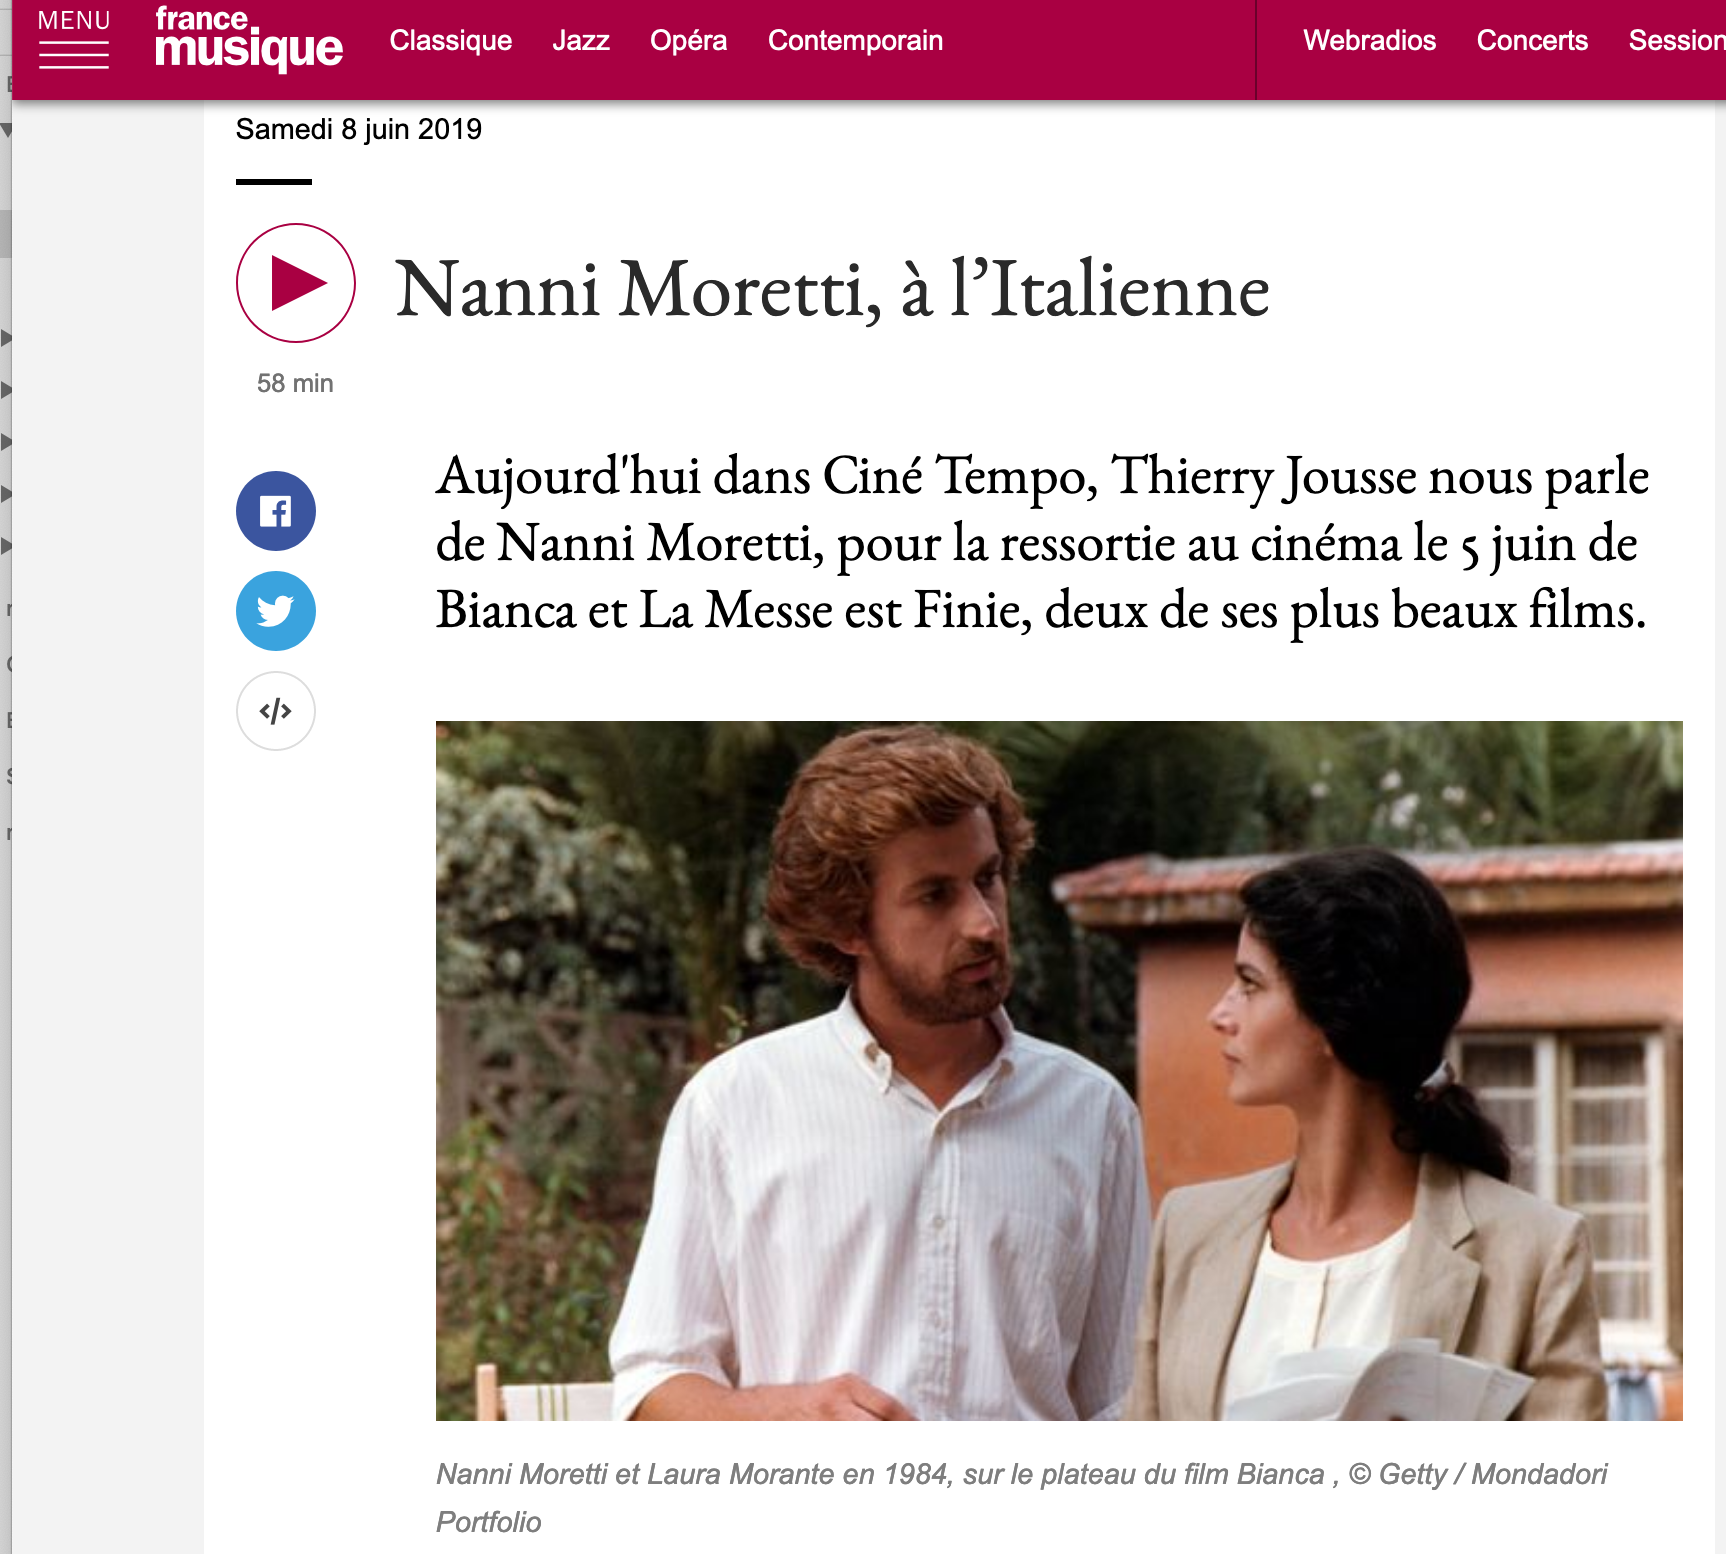Image resolution: width=1726 pixels, height=1554 pixels.
Task: Open the Sessions link in header
Action: [x=1677, y=40]
